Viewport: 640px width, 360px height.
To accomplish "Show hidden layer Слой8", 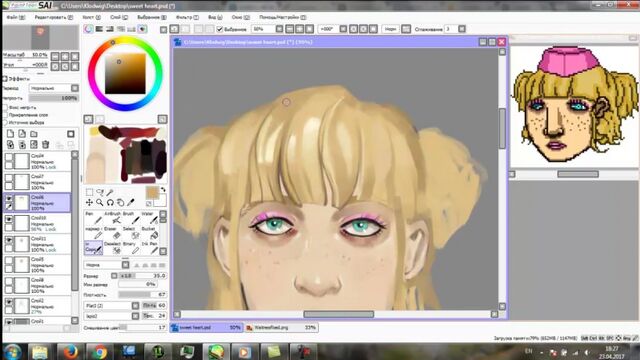I will coord(9,281).
